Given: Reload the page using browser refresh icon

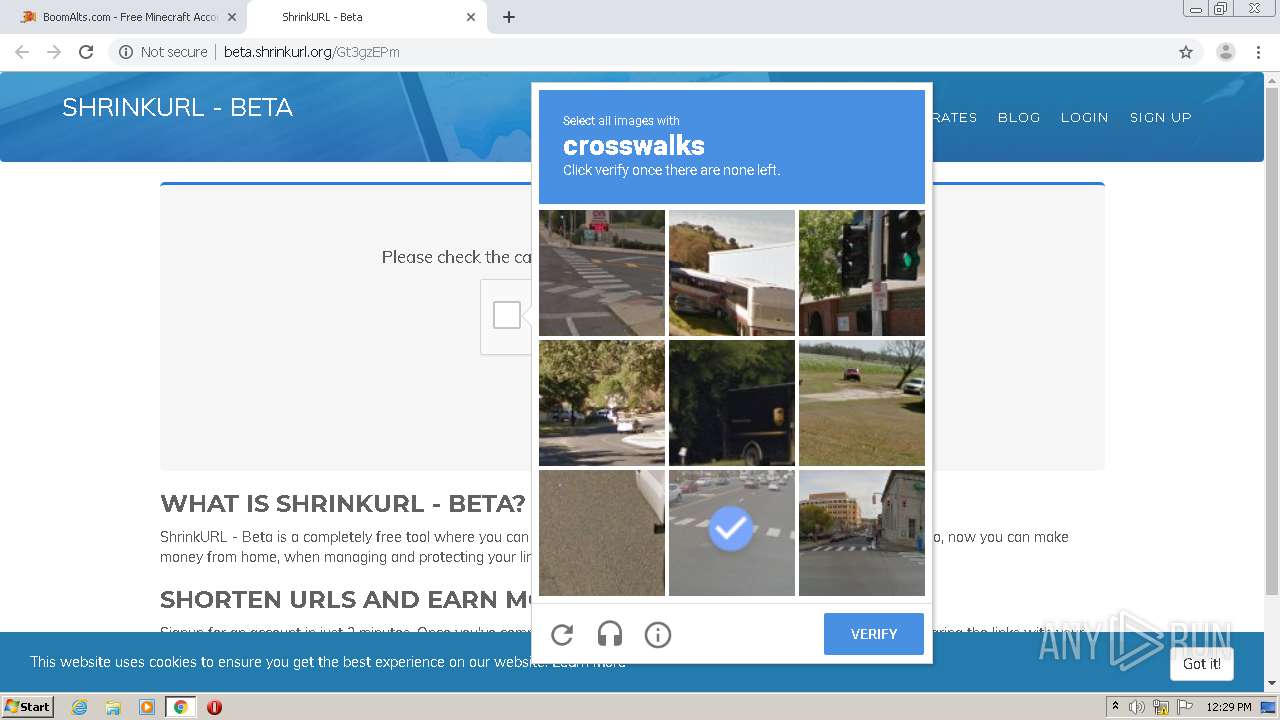Looking at the screenshot, I should pyautogui.click(x=86, y=52).
